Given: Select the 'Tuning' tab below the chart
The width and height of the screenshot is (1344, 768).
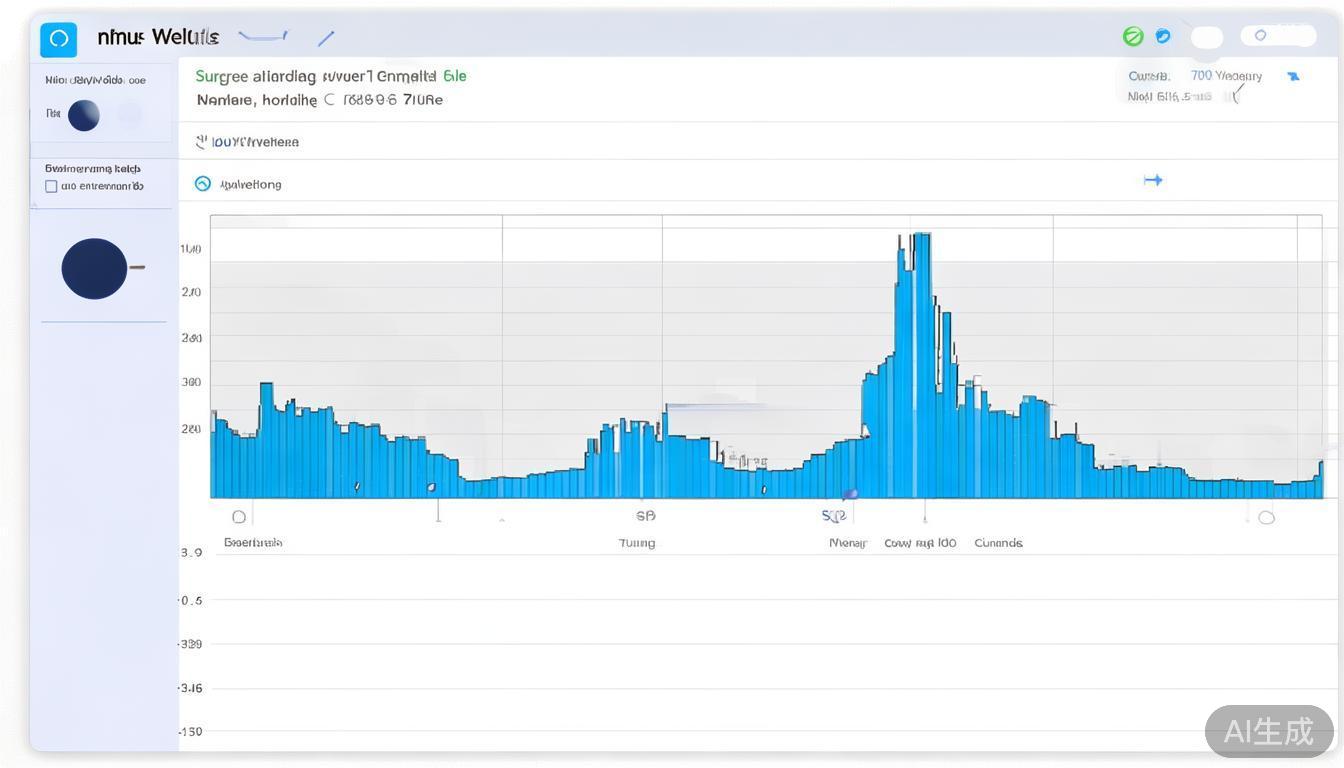Looking at the screenshot, I should click(x=637, y=543).
